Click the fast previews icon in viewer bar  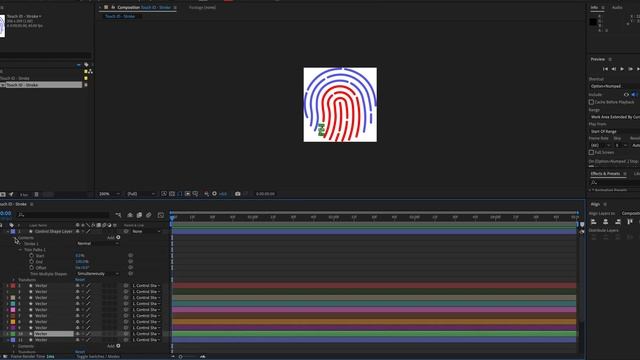pyautogui.click(x=164, y=194)
